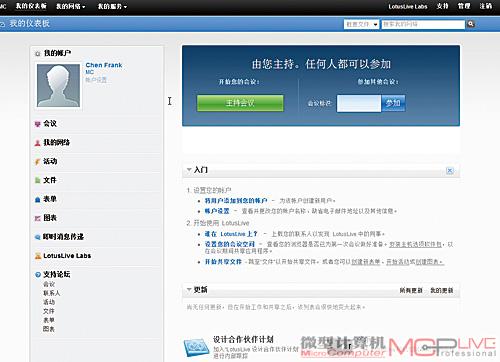Click the 支持论坛 help icon
This screenshot has height=362, width=500.
(38, 275)
